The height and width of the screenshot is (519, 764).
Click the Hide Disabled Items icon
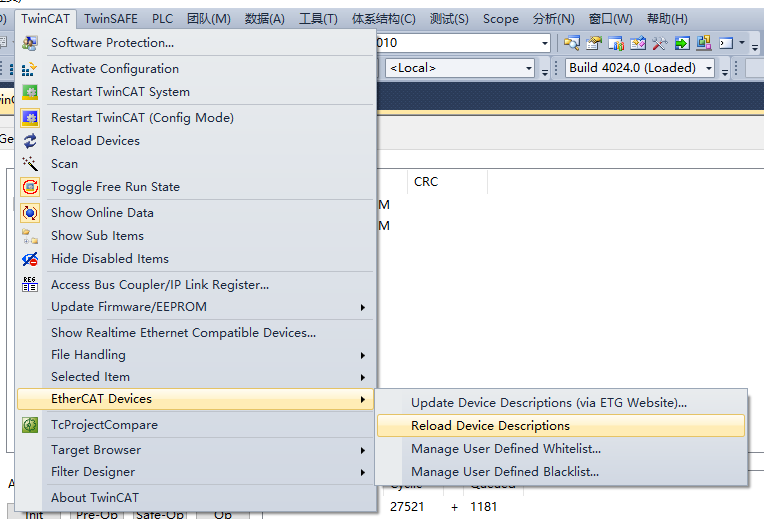pos(30,259)
